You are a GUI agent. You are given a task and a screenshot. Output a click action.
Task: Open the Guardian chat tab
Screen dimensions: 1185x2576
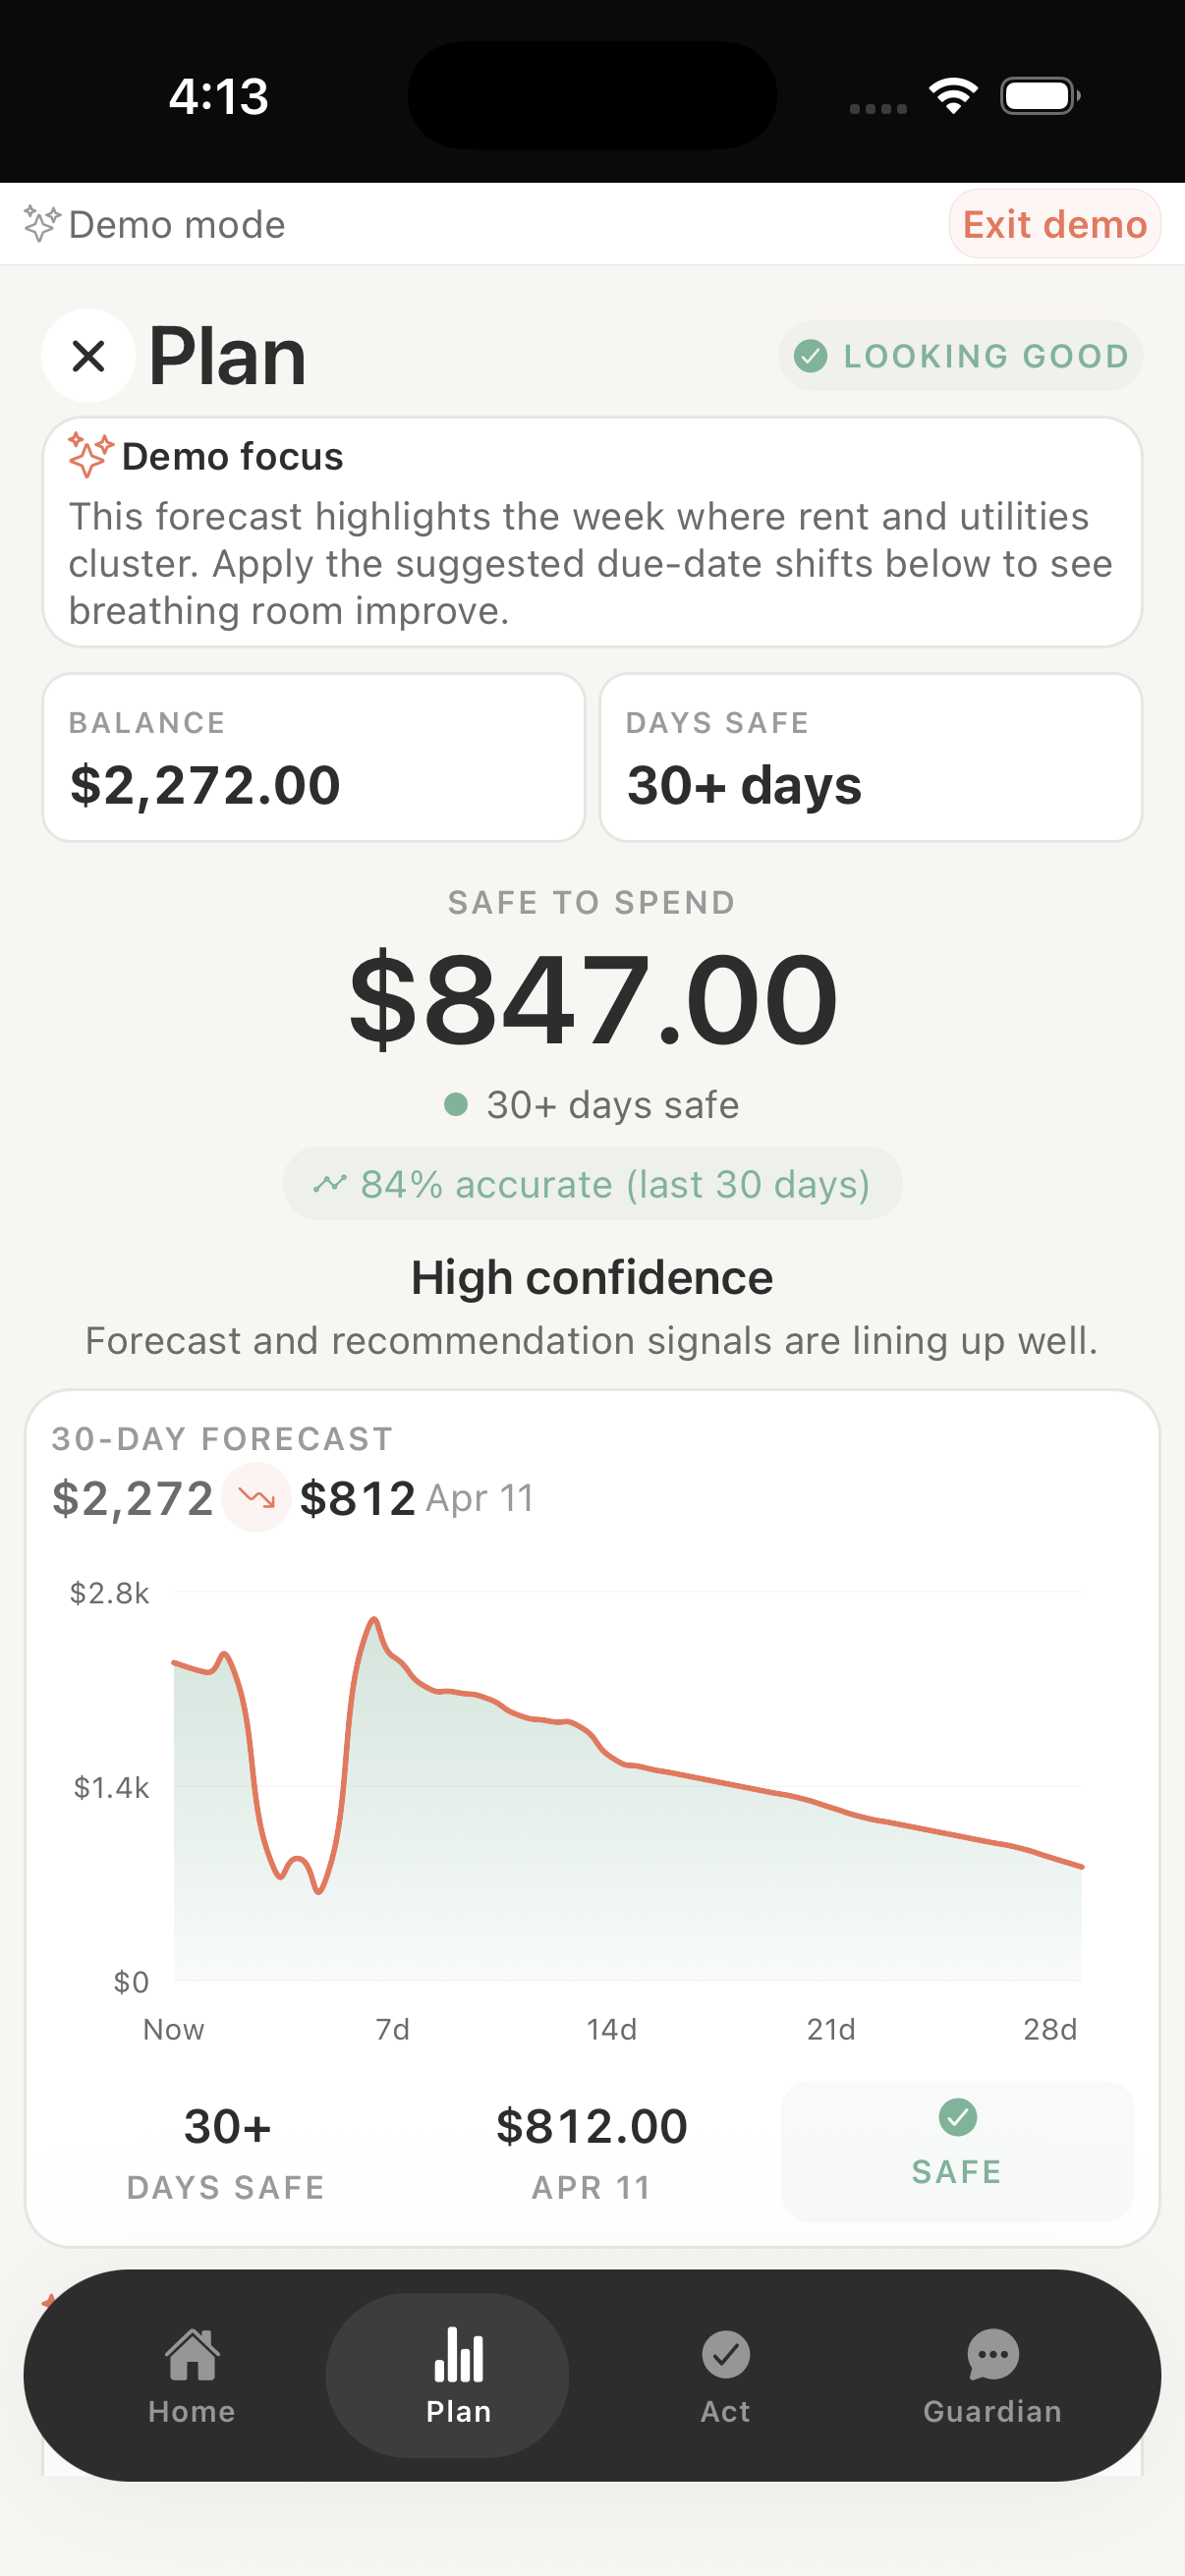click(991, 2374)
